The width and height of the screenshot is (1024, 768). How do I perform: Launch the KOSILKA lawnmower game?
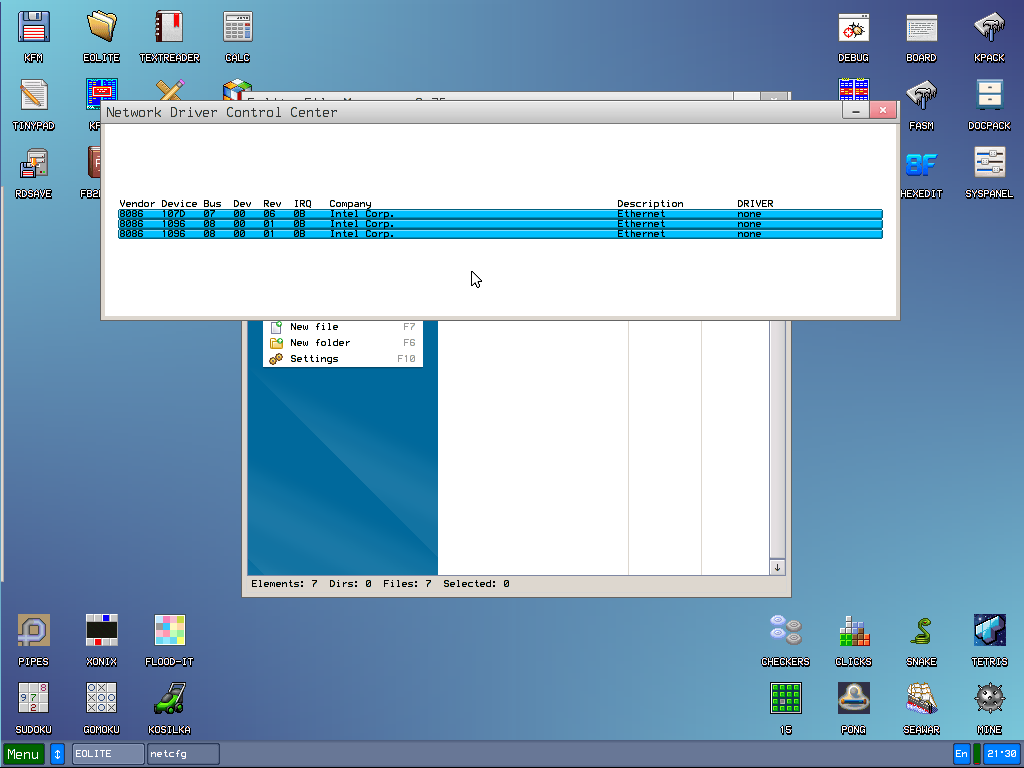click(169, 700)
